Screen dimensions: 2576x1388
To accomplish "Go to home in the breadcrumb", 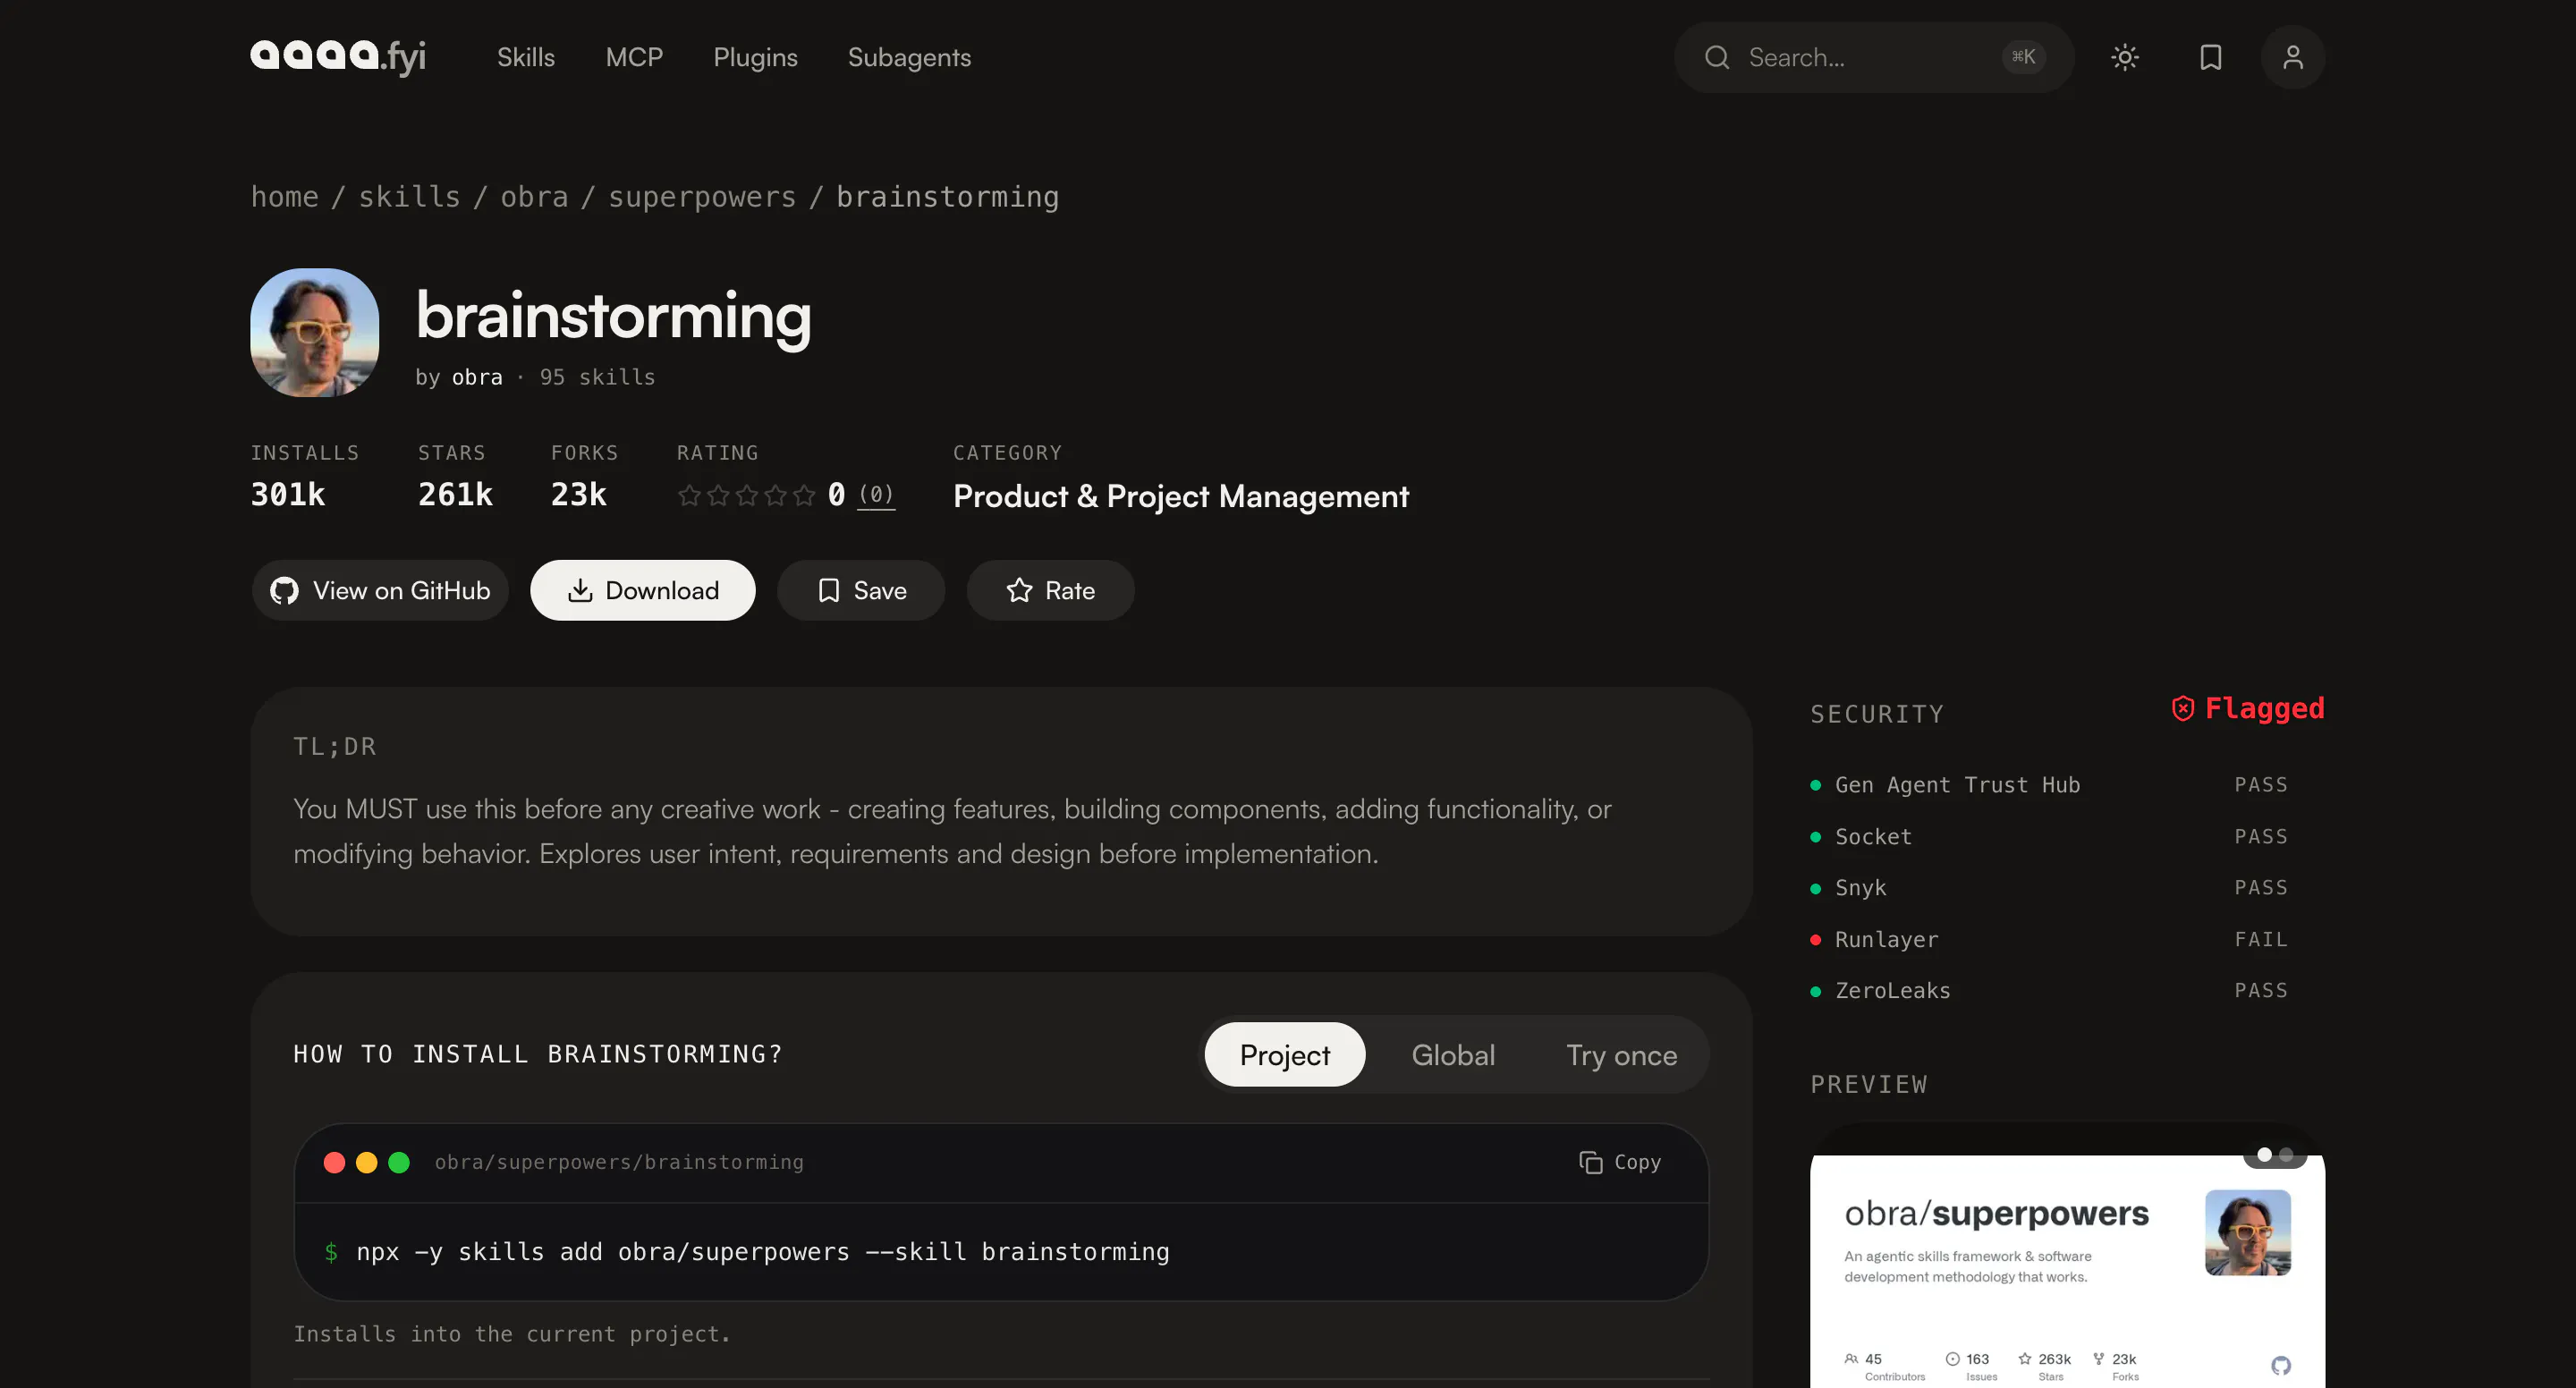I will (x=284, y=196).
